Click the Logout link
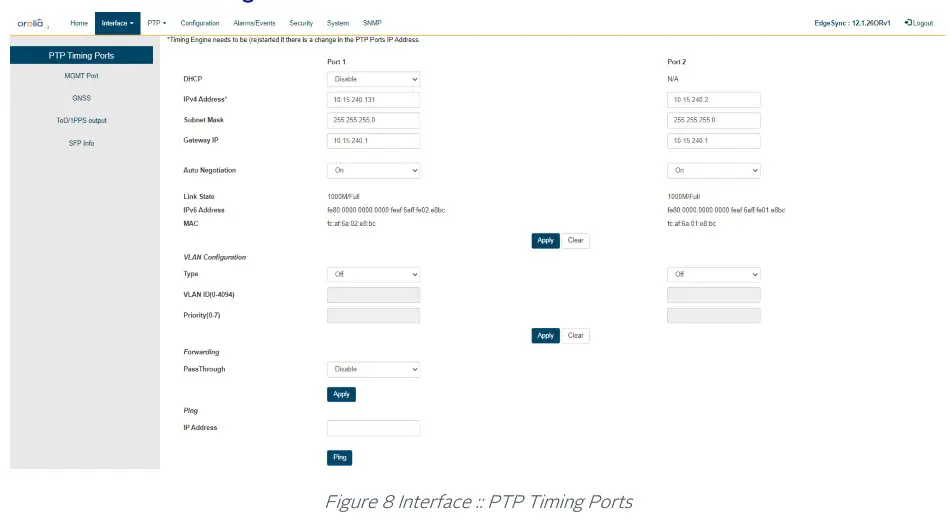Image resolution: width=950 pixels, height=521 pixels. point(918,23)
